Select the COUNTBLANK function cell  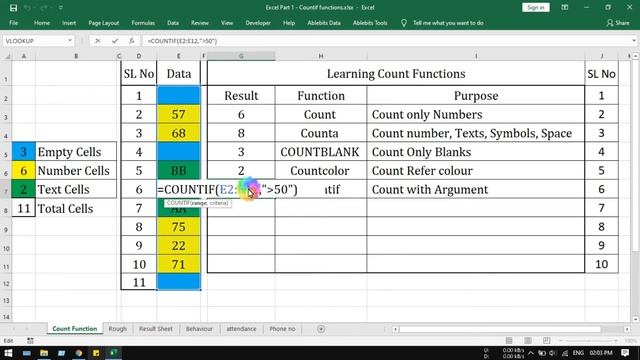click(x=320, y=152)
